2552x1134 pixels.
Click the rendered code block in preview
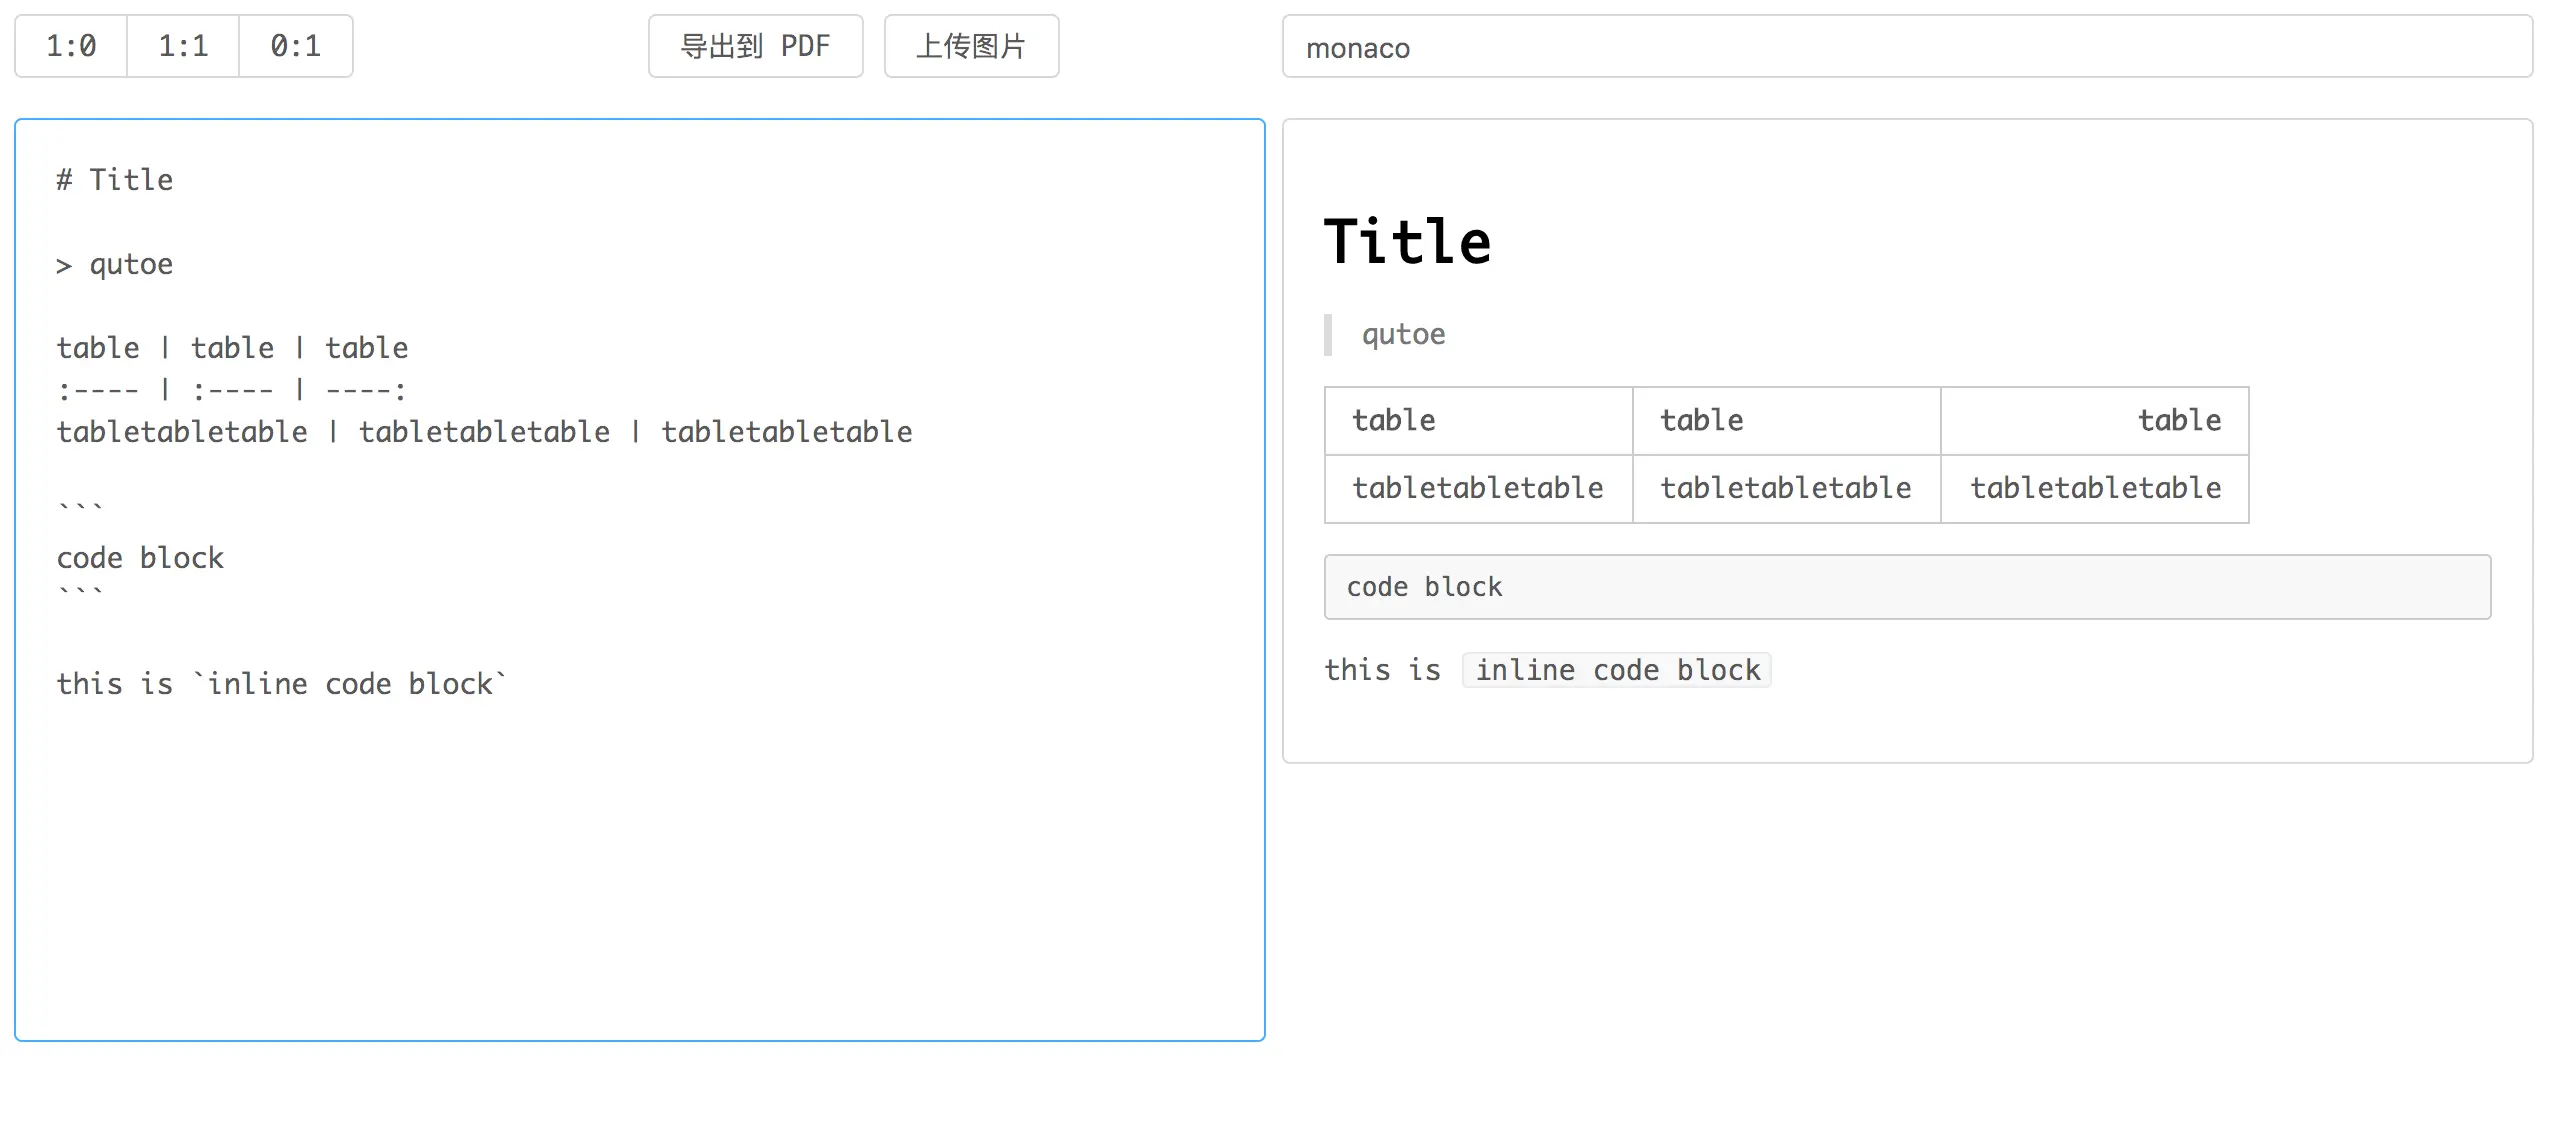click(x=1906, y=587)
